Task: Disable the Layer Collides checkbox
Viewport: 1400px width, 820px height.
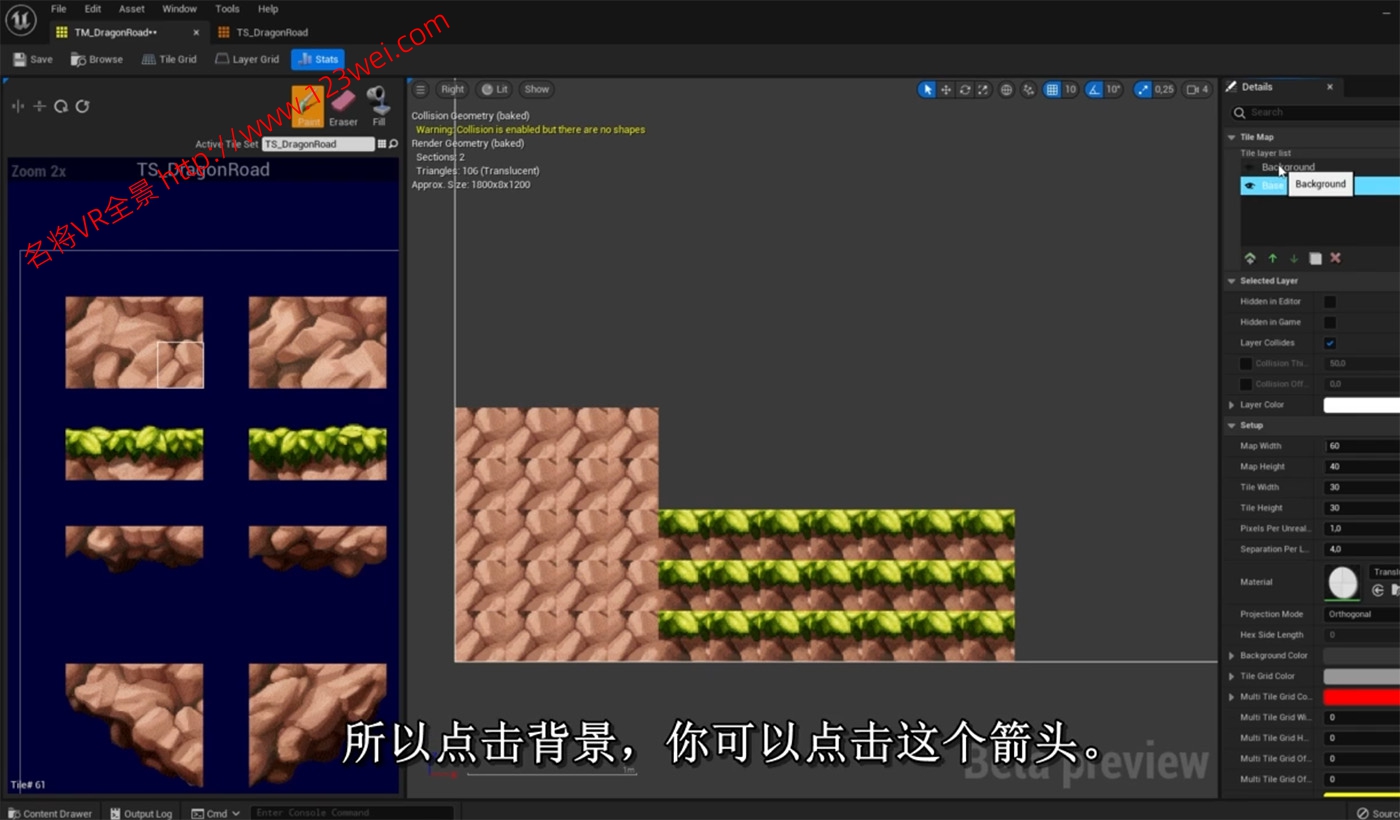Action: [x=1330, y=342]
